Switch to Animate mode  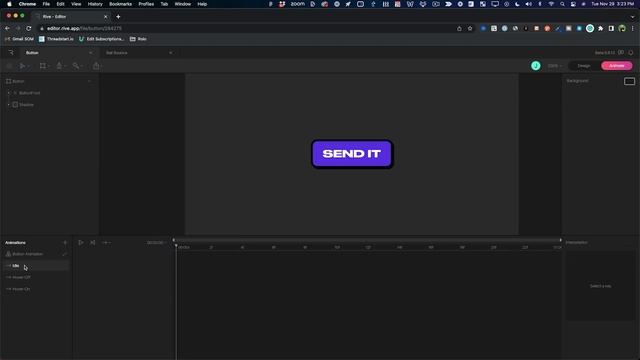pos(616,66)
